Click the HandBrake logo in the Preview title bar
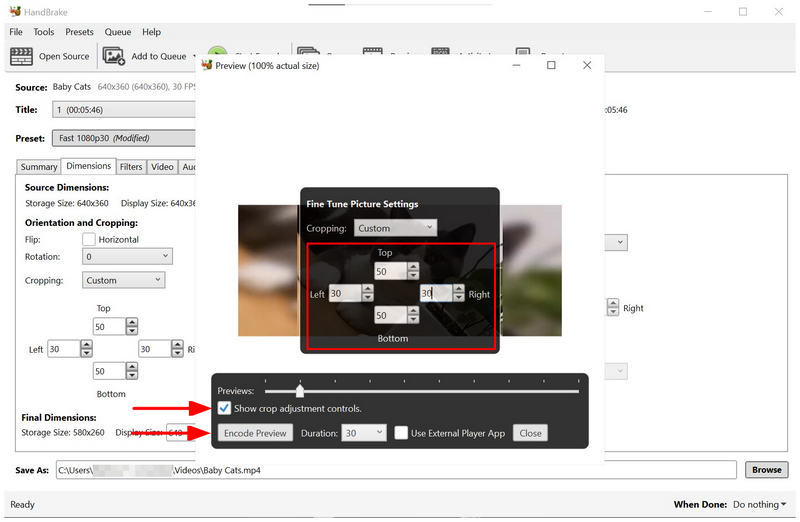800x522 pixels. [207, 65]
